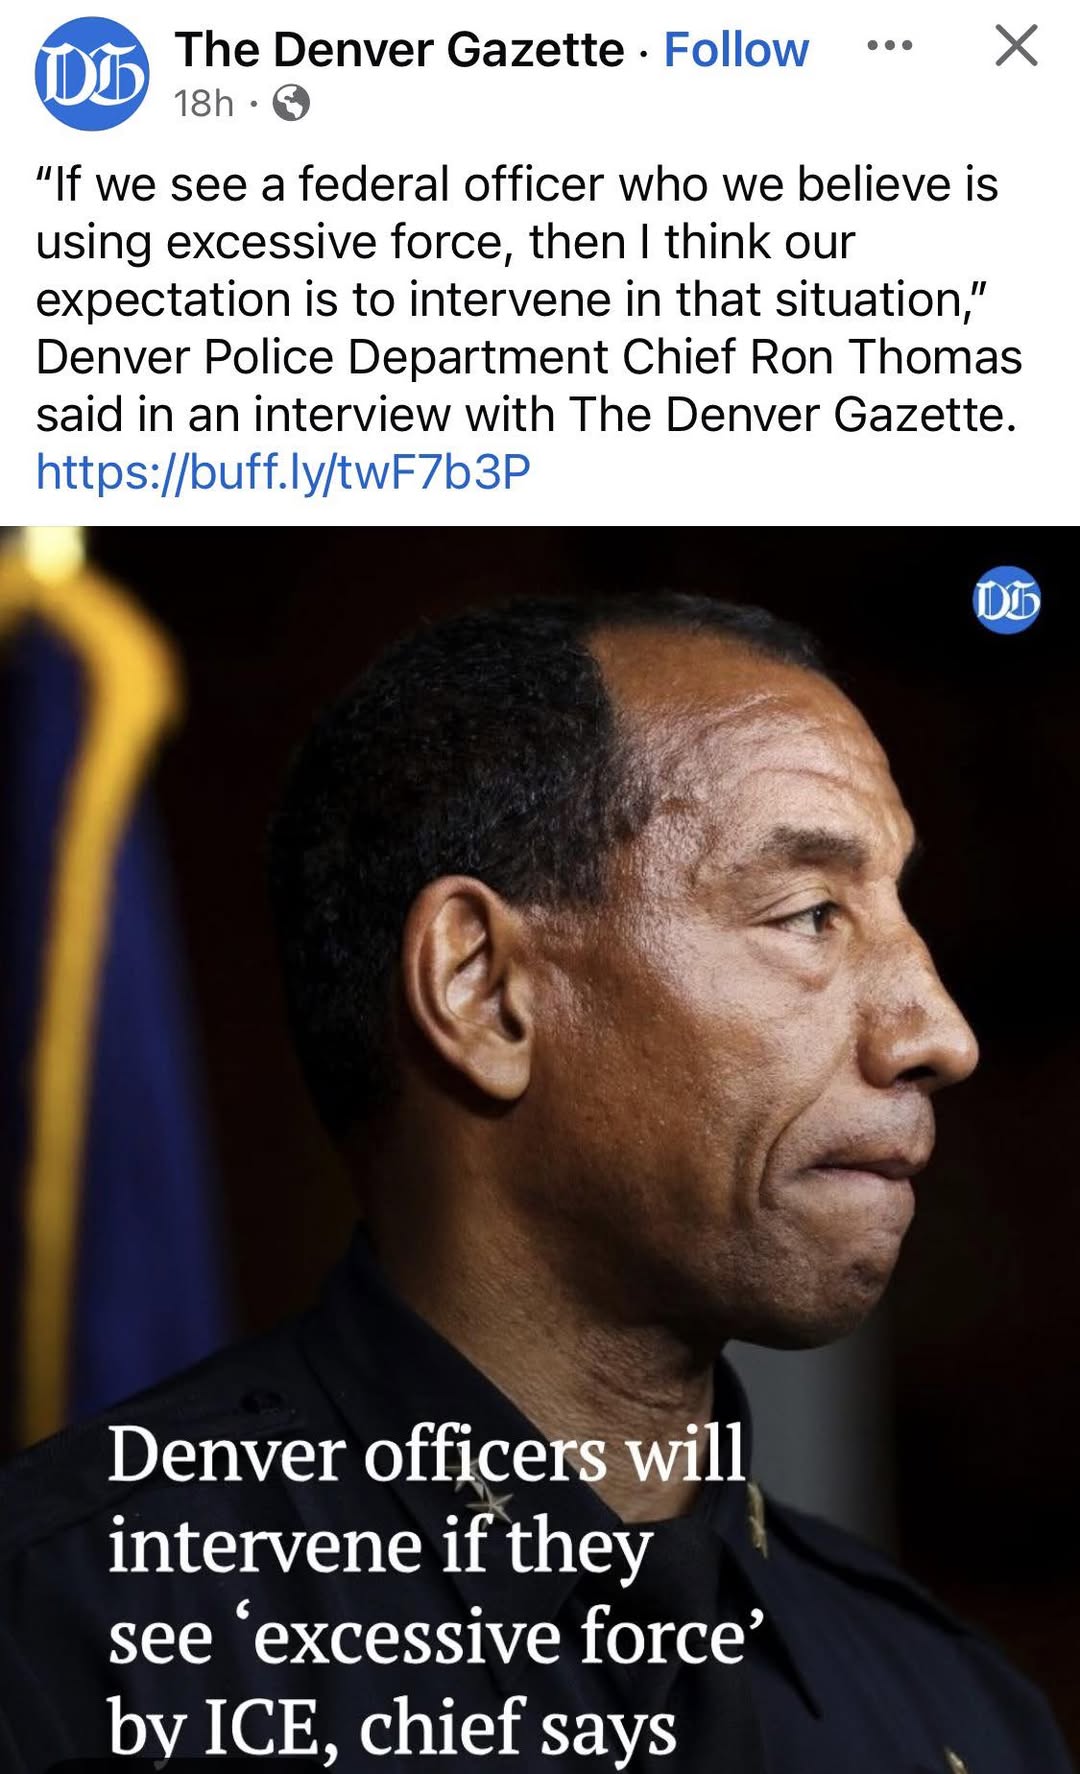Click the DG watermark logo on photo

(1007, 600)
